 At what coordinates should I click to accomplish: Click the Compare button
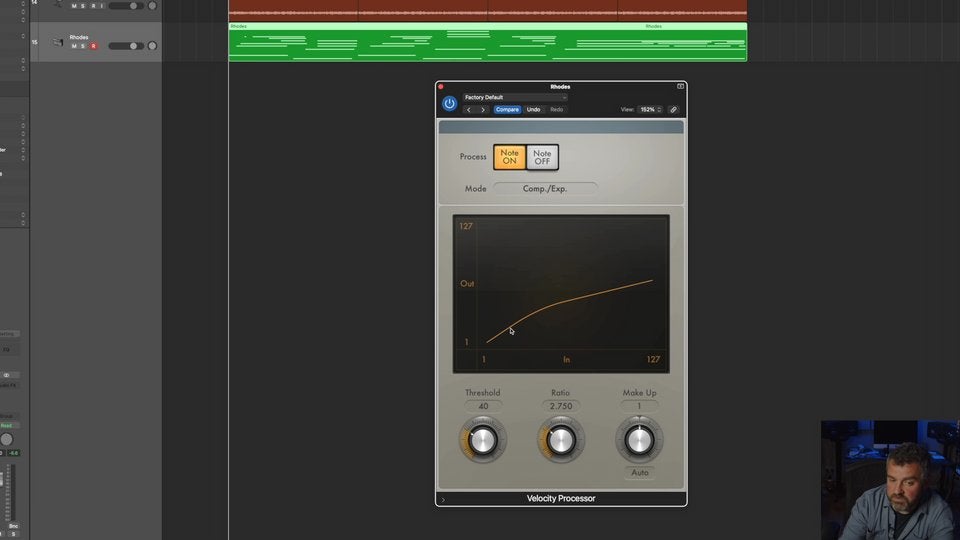507,109
